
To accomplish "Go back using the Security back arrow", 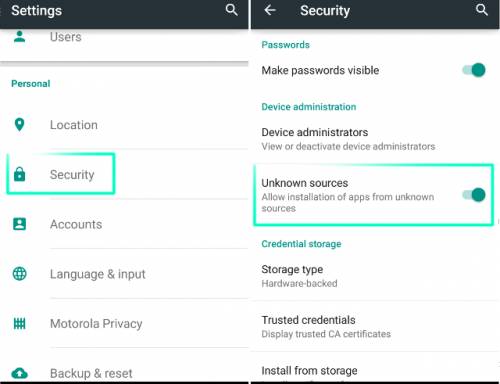I will [x=270, y=10].
